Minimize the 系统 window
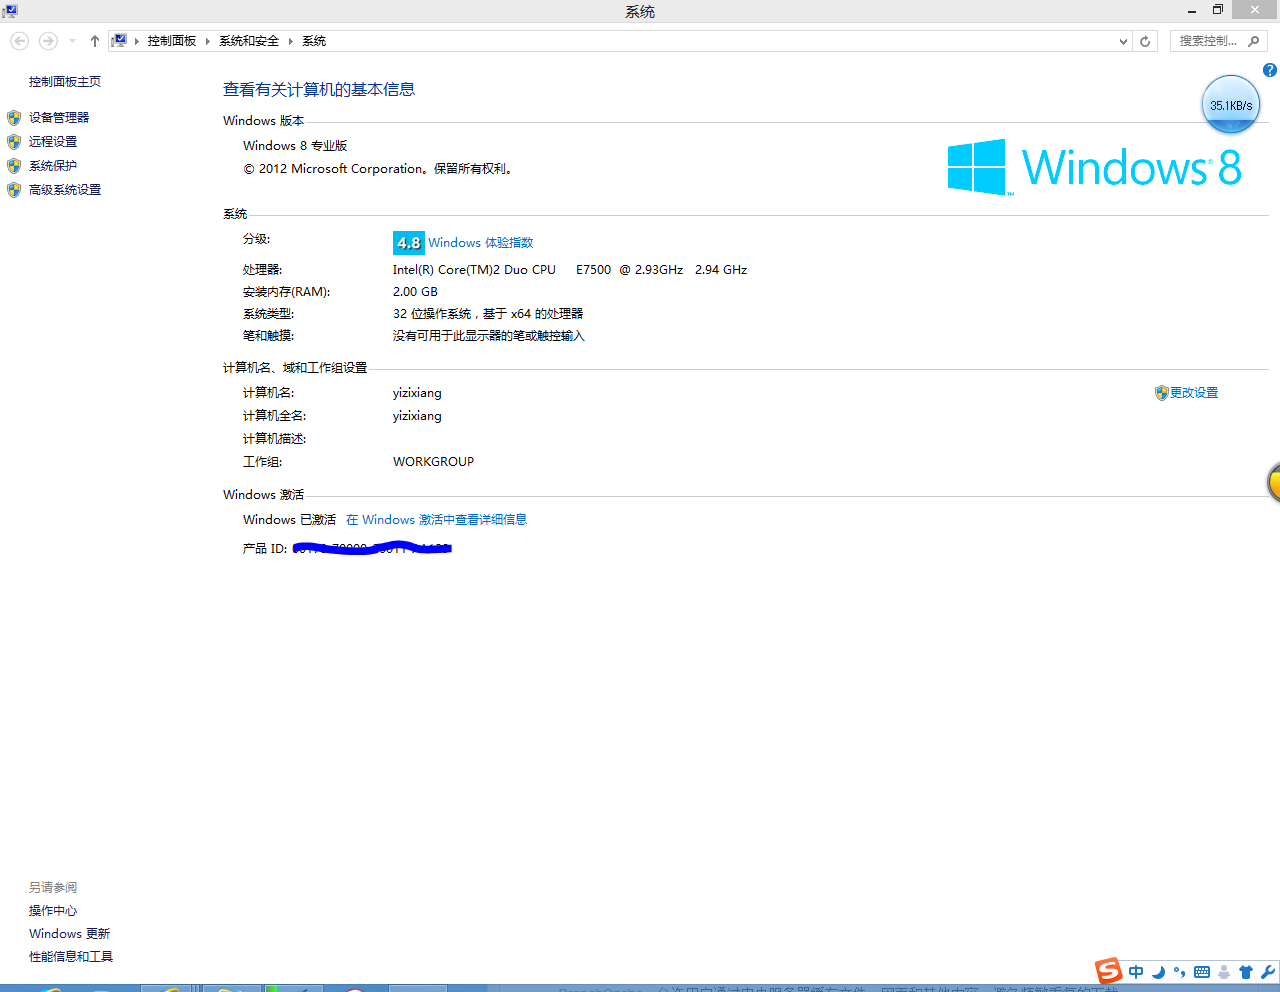This screenshot has width=1280, height=992. tap(1192, 11)
